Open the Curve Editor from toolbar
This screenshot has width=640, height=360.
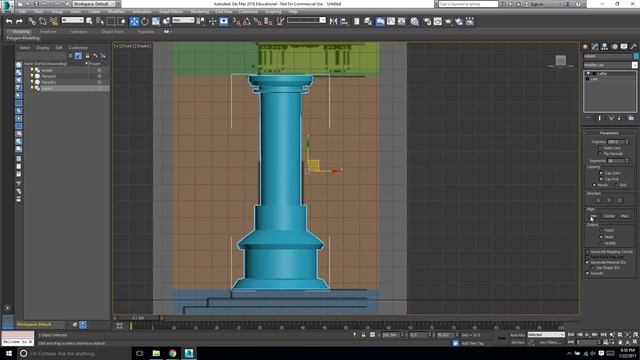(x=391, y=21)
